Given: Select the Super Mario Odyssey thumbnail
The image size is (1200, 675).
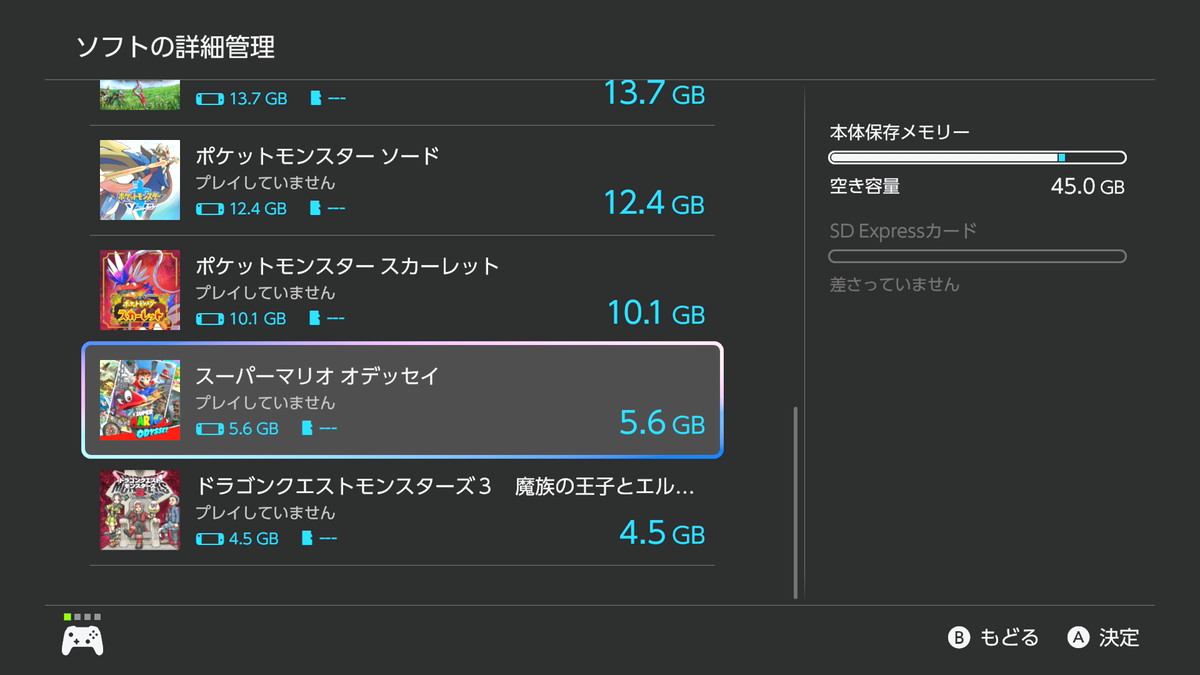Looking at the screenshot, I should [140, 400].
